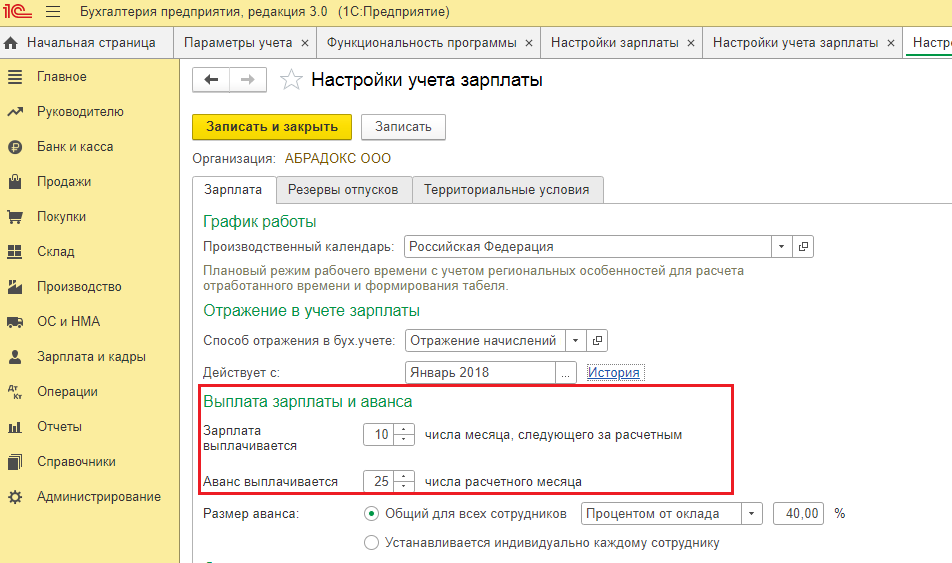Open the Производственный календарь item via open icon
The height and width of the screenshot is (563, 952).
click(803, 247)
